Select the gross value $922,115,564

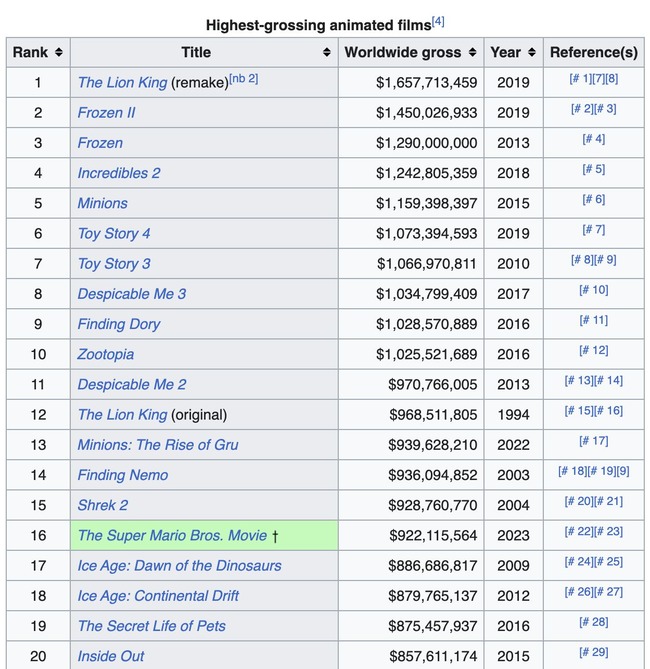coord(433,535)
